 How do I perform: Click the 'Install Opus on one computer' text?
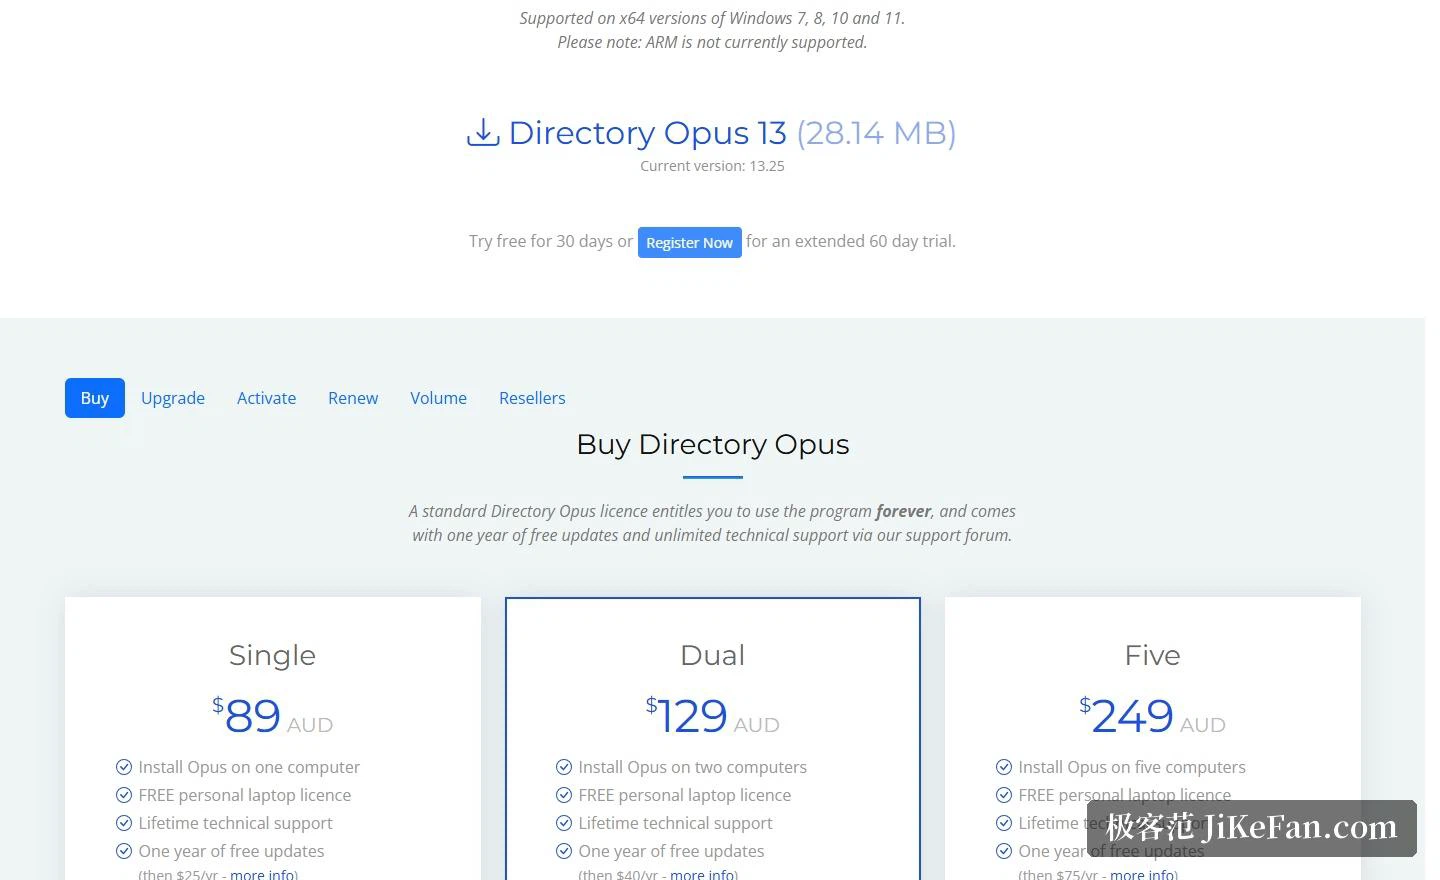[249, 767]
